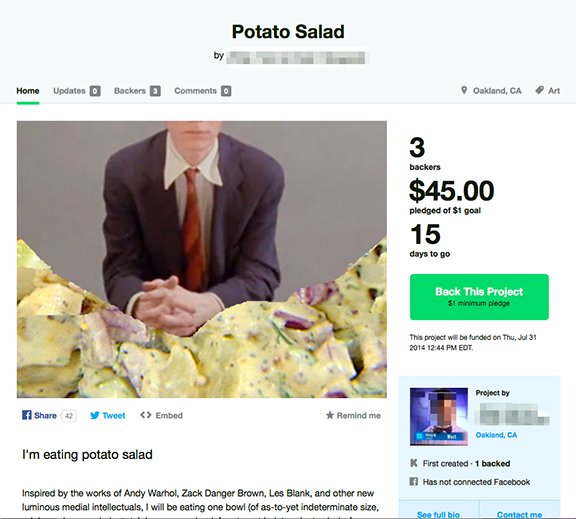Click the Twitter bird Tweet icon
The image size is (576, 519).
95,415
